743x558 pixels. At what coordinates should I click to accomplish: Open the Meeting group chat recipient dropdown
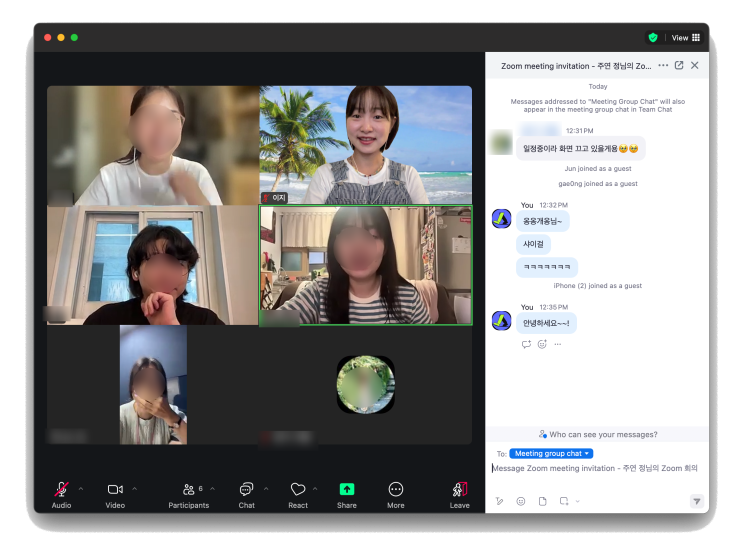pyautogui.click(x=551, y=453)
